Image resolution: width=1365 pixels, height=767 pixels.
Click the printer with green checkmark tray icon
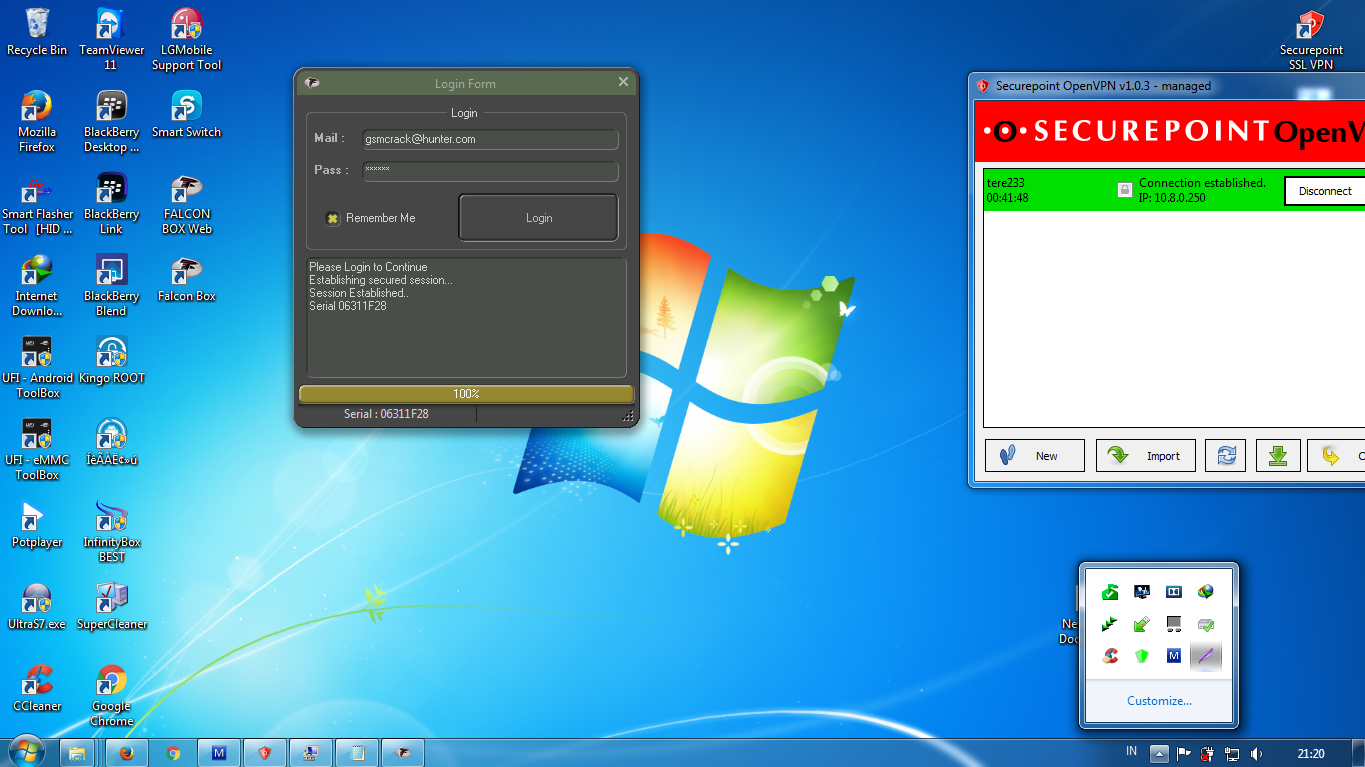tap(1206, 624)
